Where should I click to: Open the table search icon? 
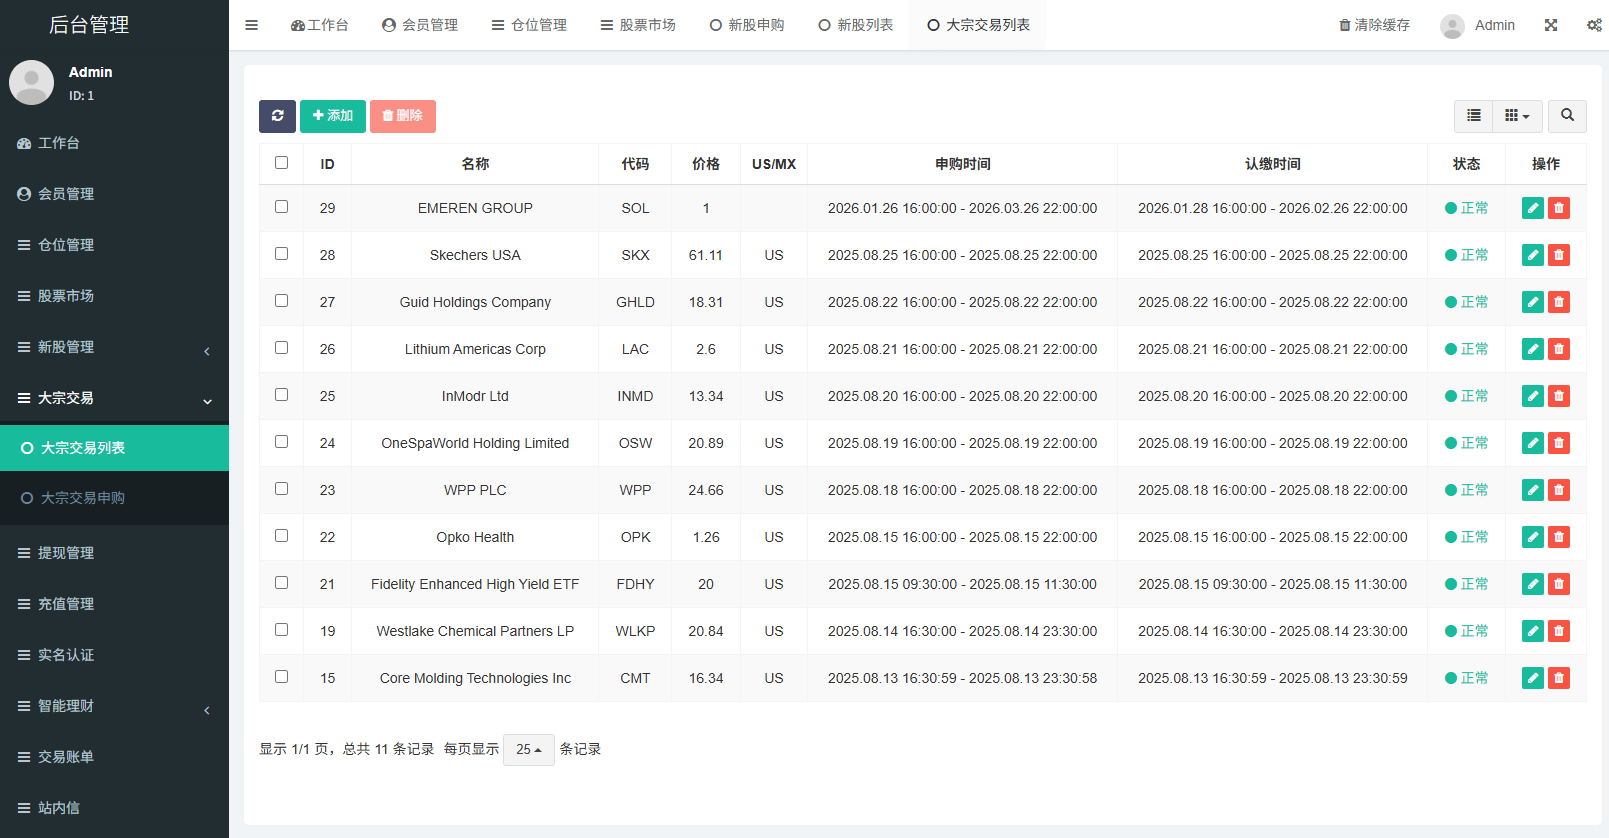pyautogui.click(x=1567, y=116)
